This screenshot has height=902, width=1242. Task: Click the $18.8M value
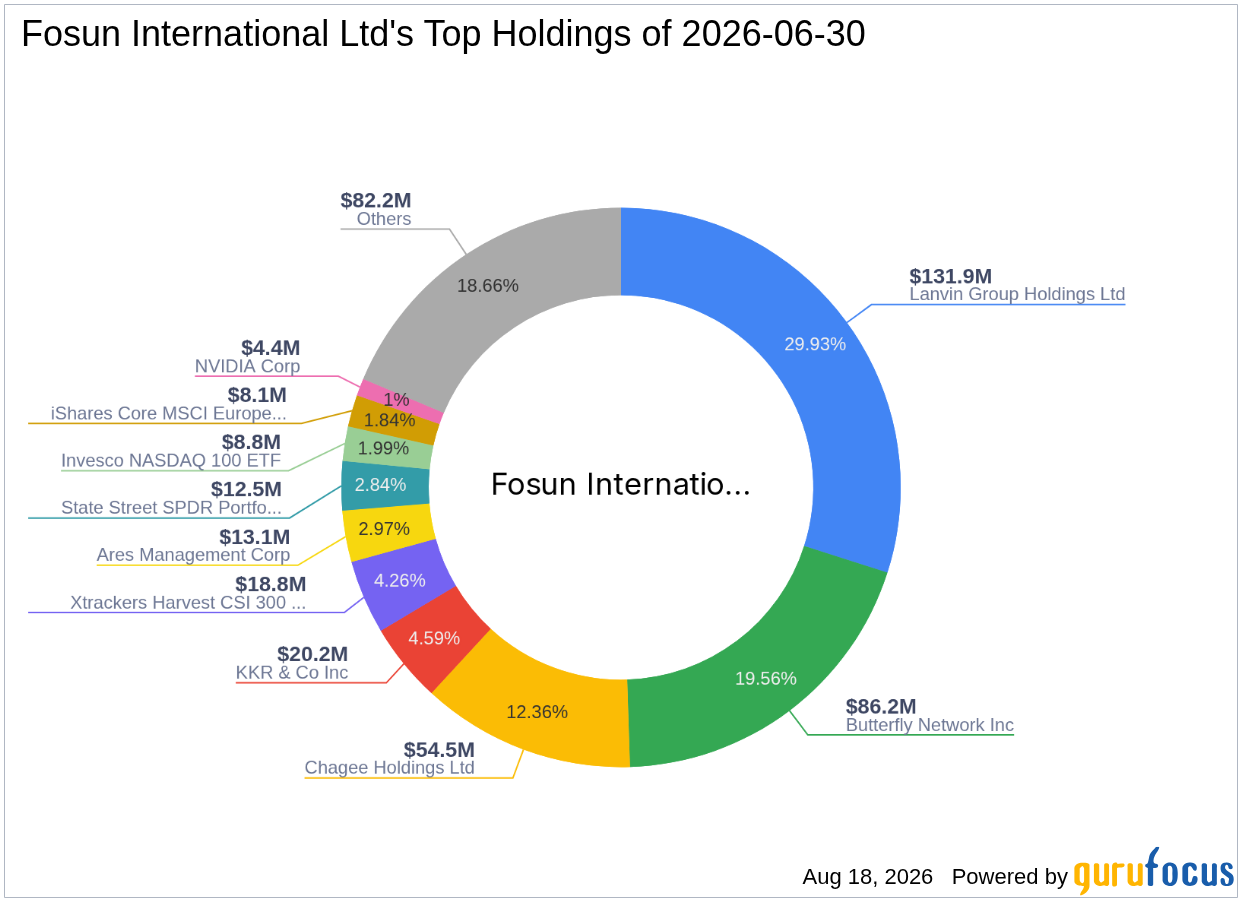coord(271,584)
